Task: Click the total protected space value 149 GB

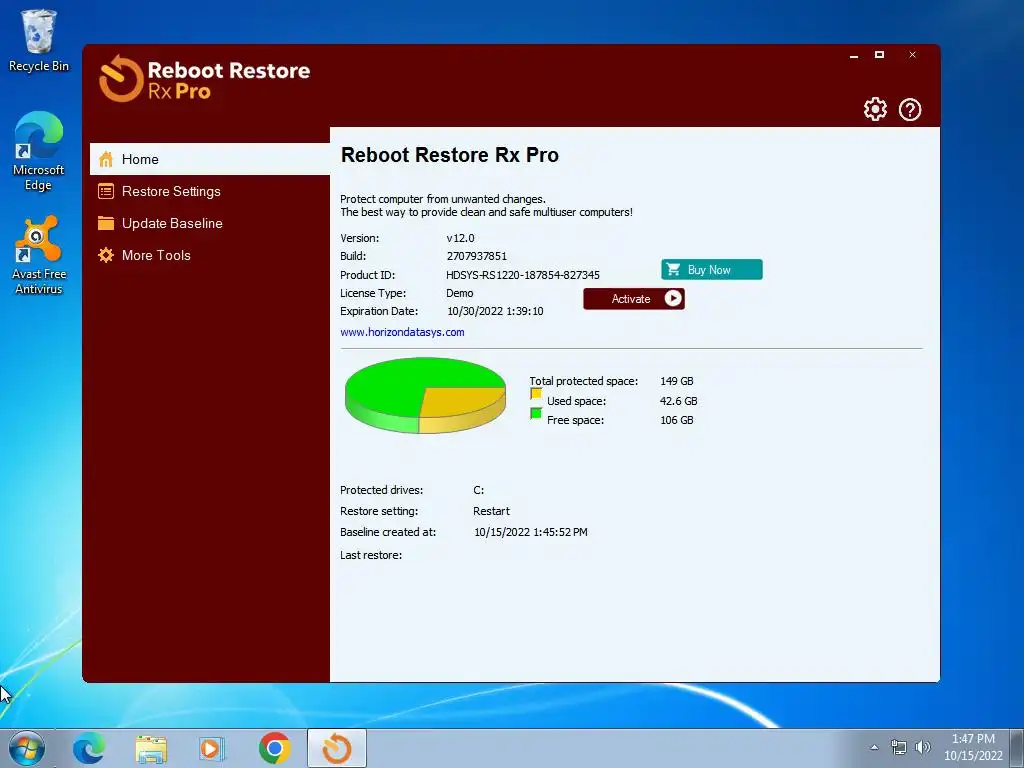Action: (677, 381)
